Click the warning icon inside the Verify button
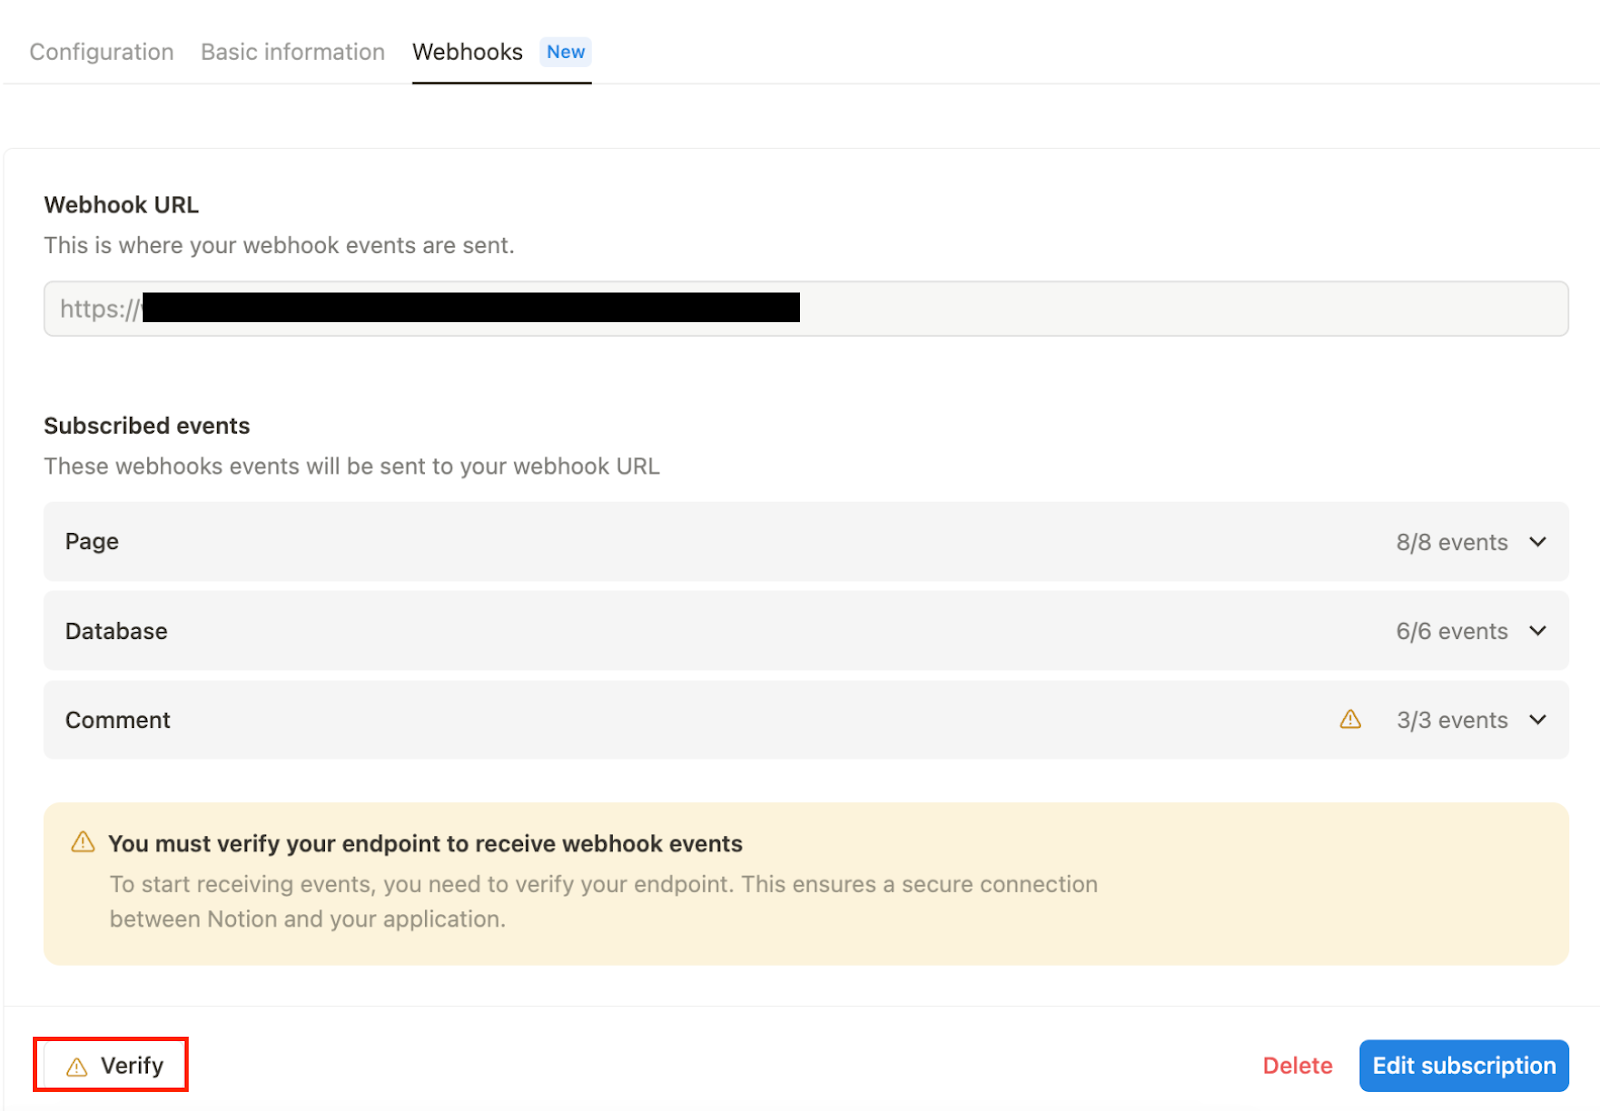 click(x=77, y=1067)
